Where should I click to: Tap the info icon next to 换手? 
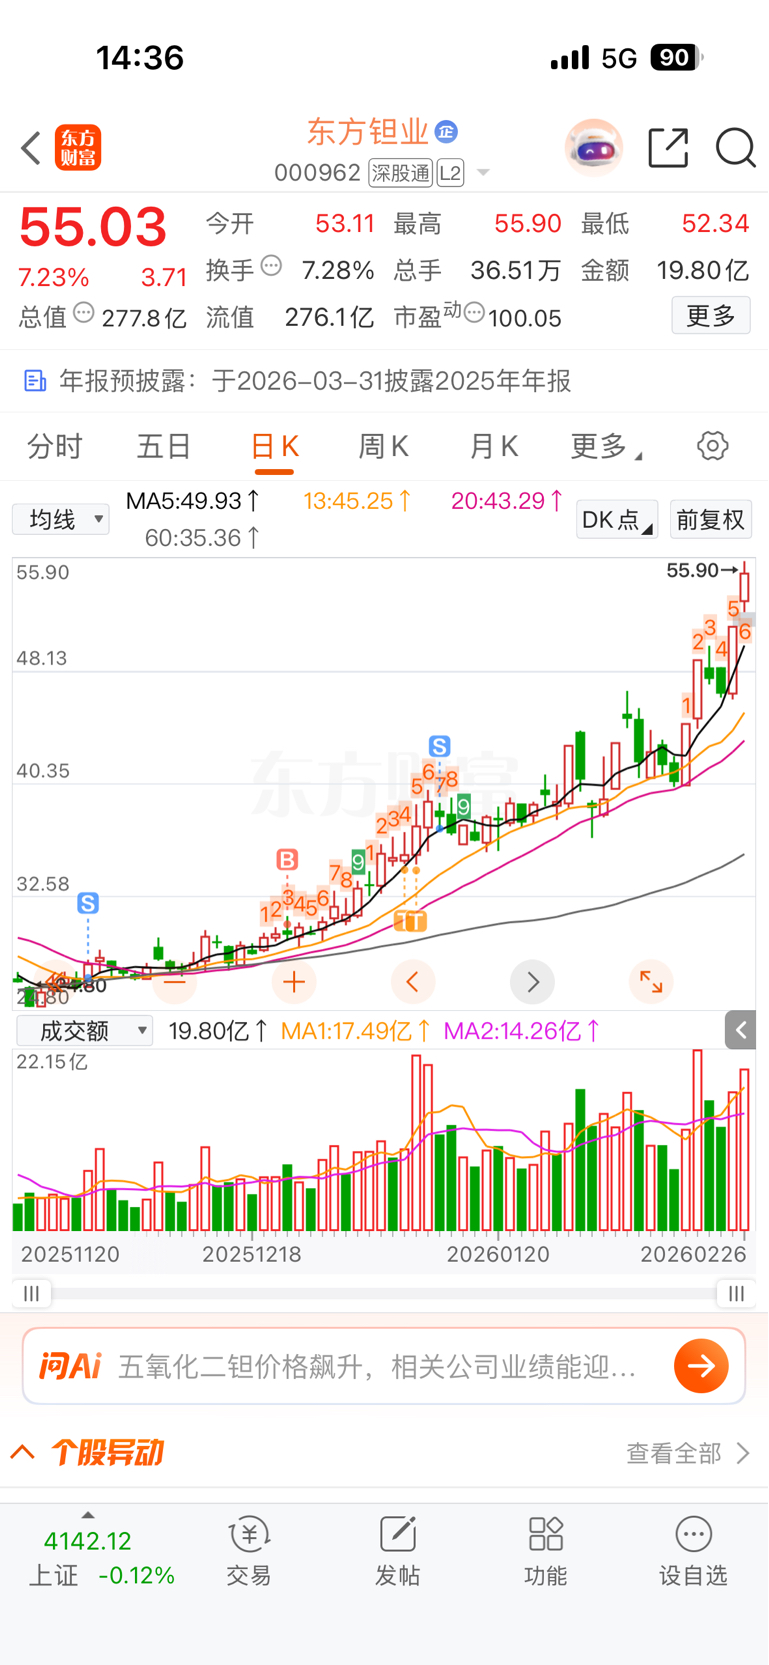coord(271,266)
